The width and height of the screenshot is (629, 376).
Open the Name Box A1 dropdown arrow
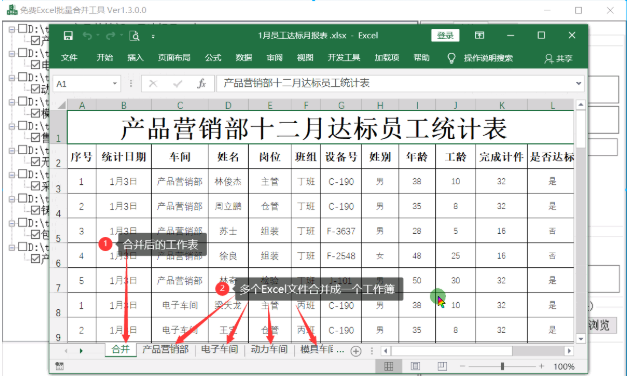115,83
